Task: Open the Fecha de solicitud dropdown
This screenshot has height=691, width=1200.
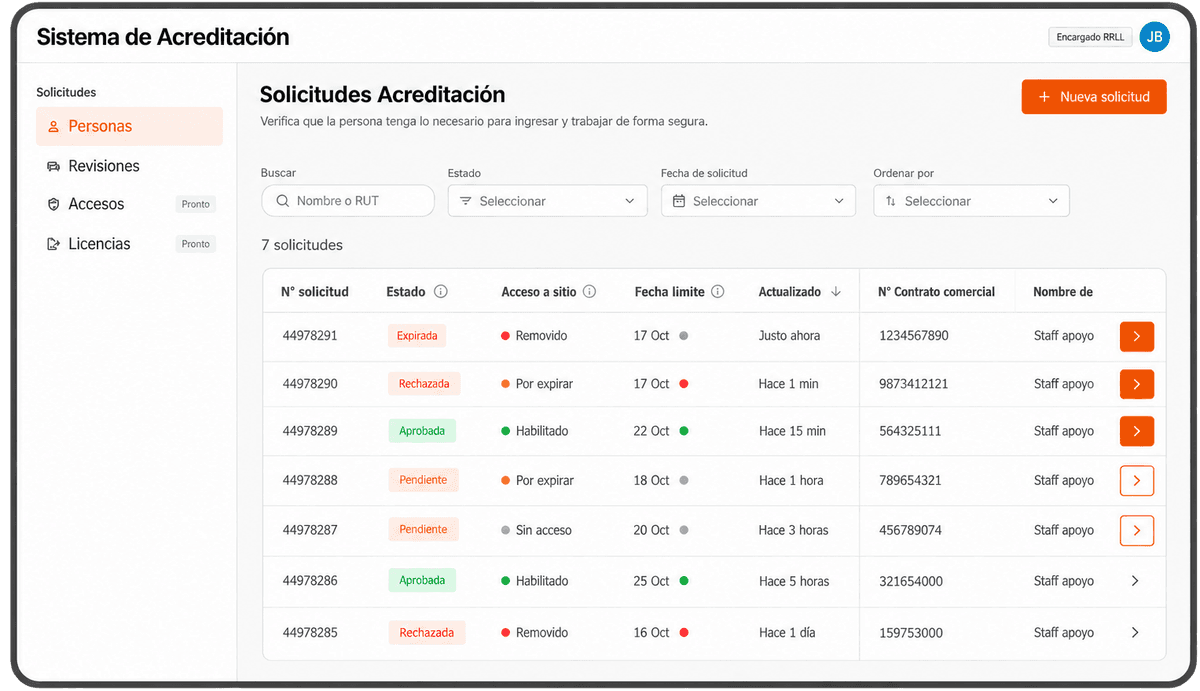Action: pos(759,201)
